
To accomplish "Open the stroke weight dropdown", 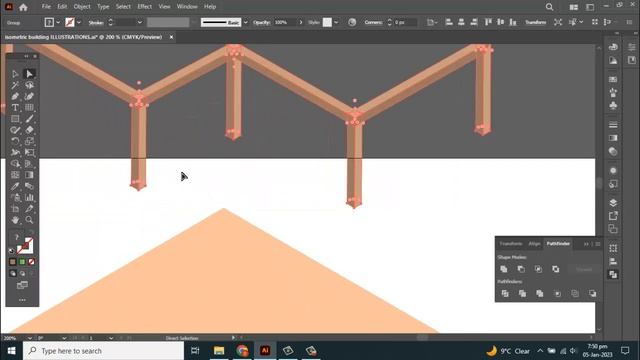I will (140, 22).
